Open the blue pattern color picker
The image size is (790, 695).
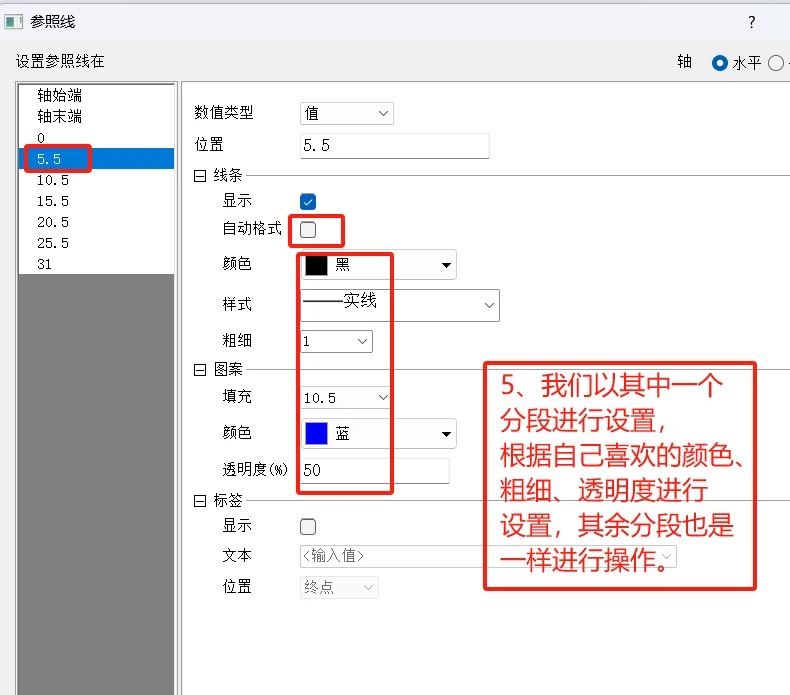(x=378, y=434)
